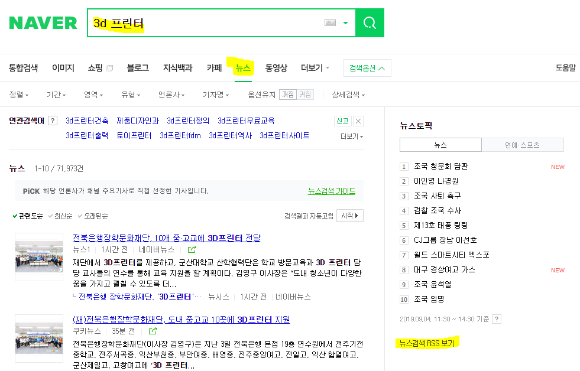Click the green open-in-new-window icon on first article
580x371 pixels.
pos(192,250)
